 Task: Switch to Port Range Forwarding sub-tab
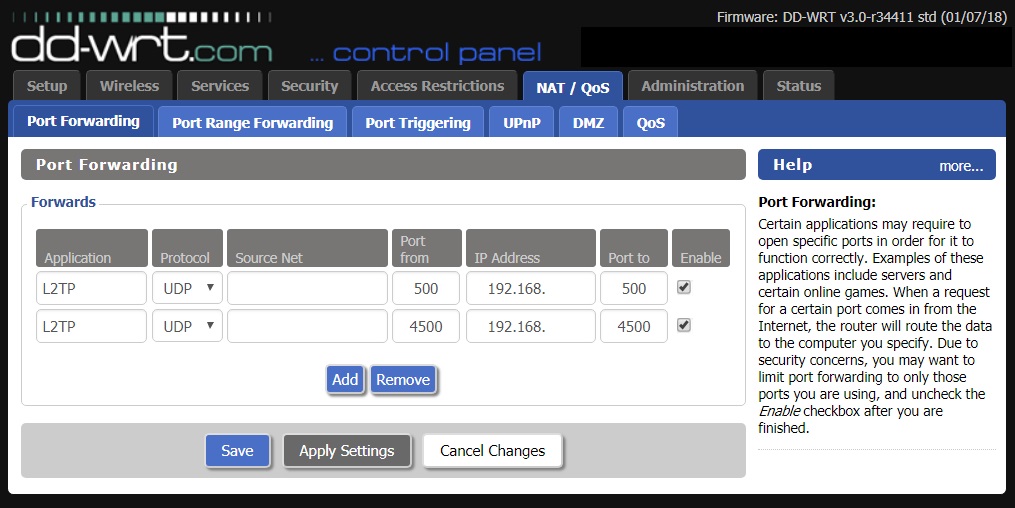252,122
